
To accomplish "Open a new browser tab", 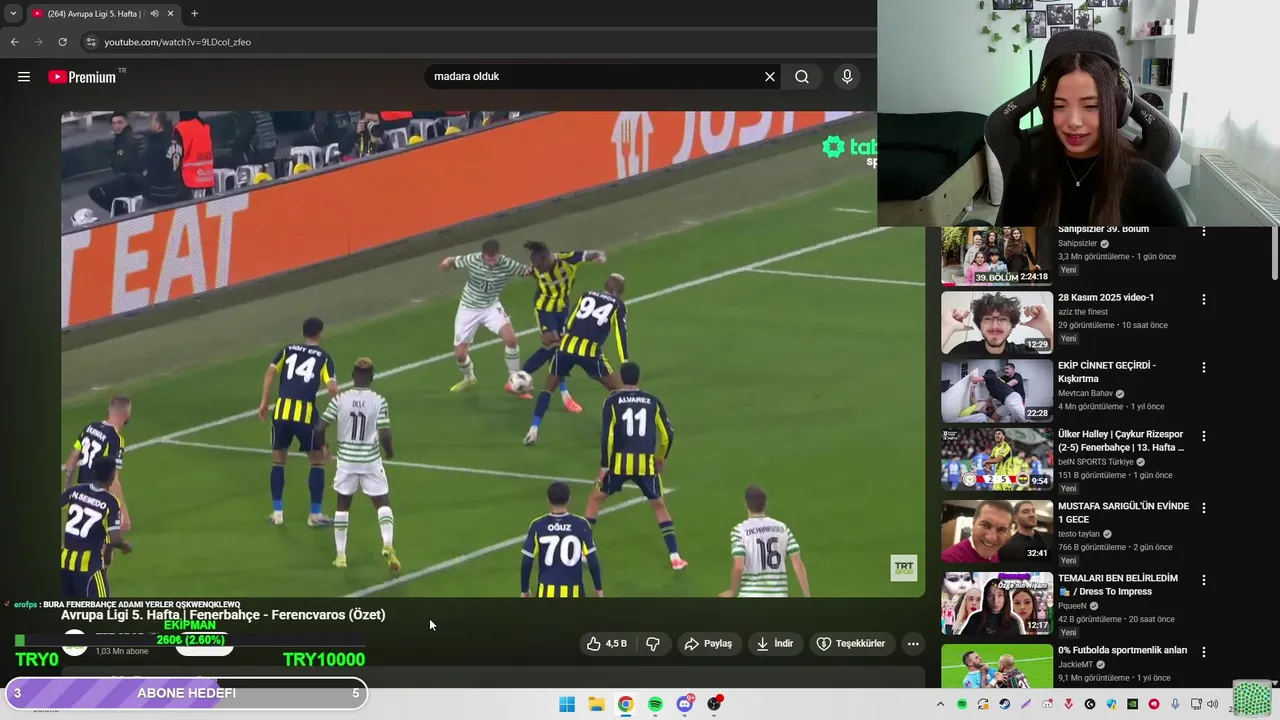I will [x=194, y=13].
